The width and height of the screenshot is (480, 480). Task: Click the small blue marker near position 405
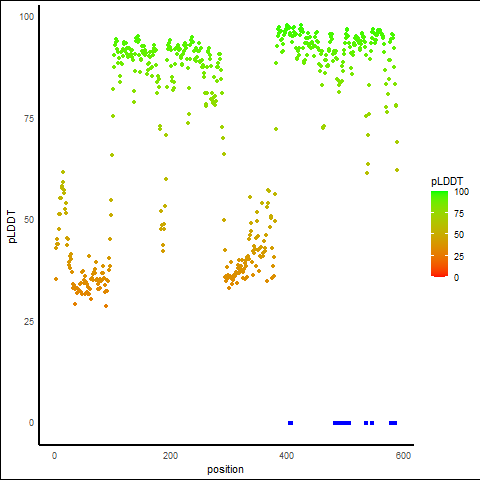[x=290, y=423]
